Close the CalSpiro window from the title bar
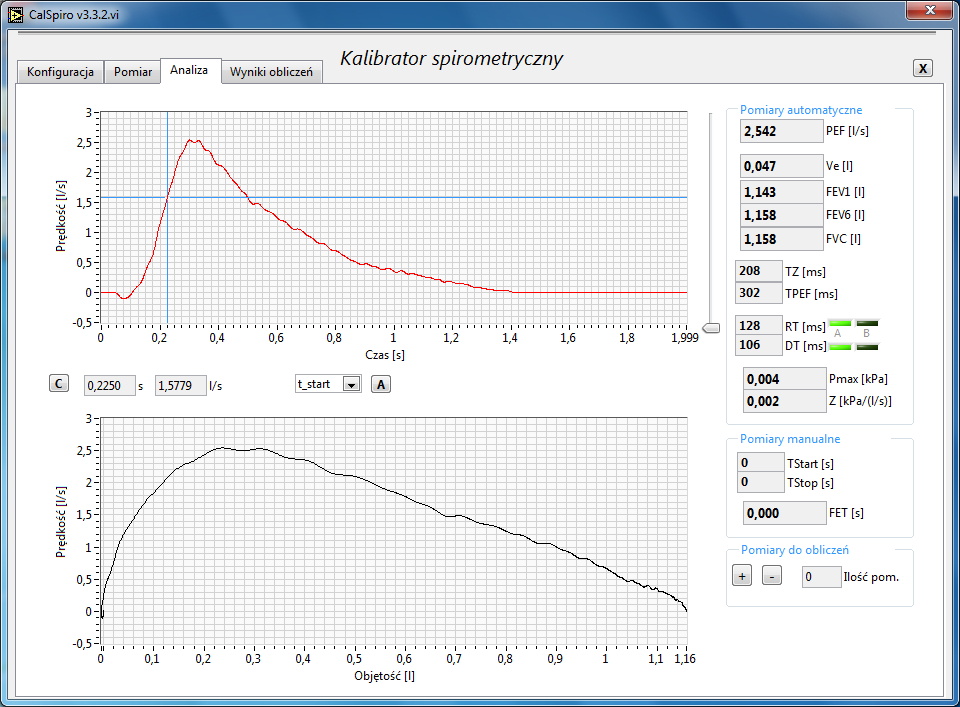This screenshot has width=960, height=707. click(929, 10)
